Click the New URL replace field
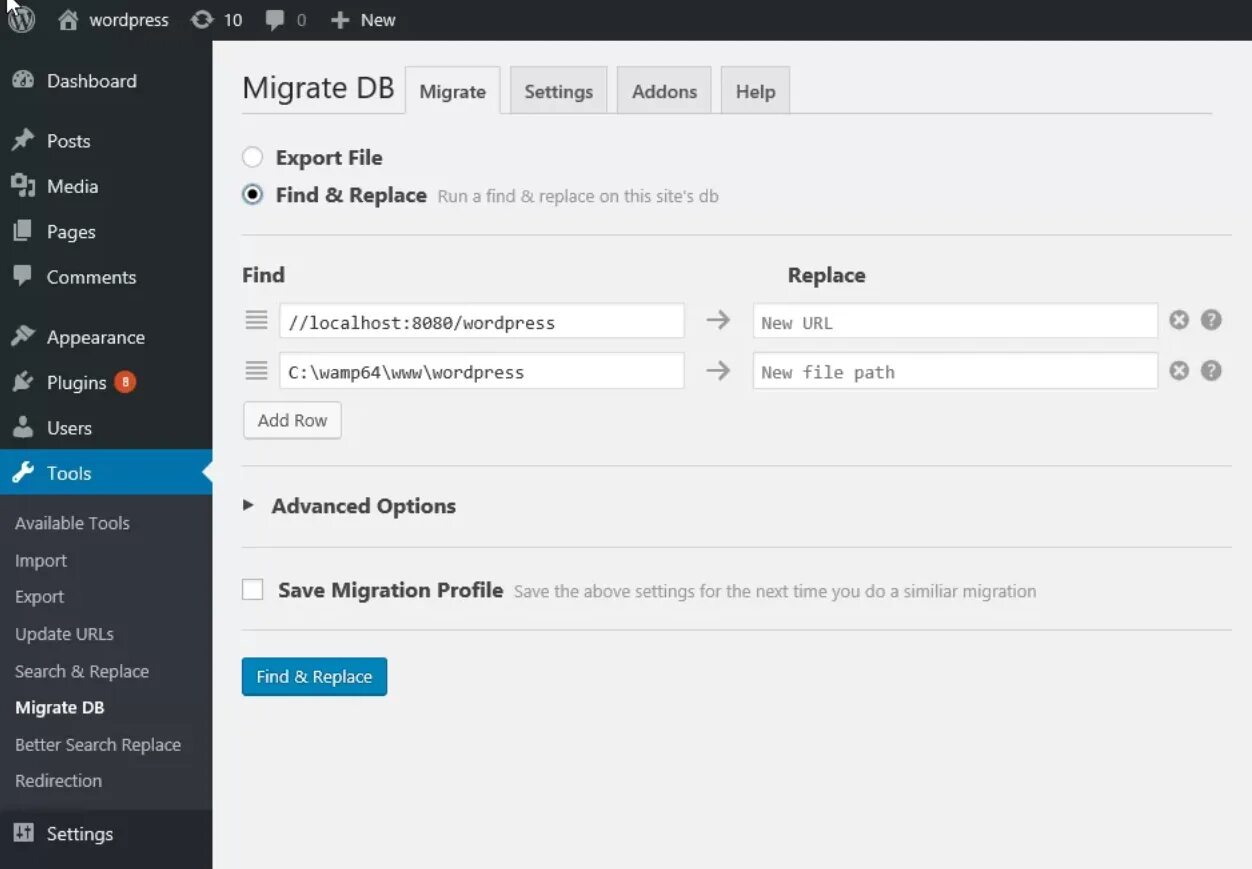Screen dimensions: 1252x869 [x=955, y=322]
